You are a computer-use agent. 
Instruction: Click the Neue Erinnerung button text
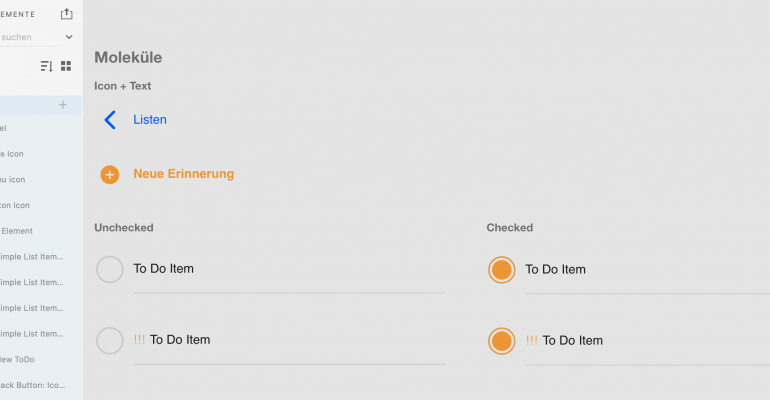(x=184, y=174)
